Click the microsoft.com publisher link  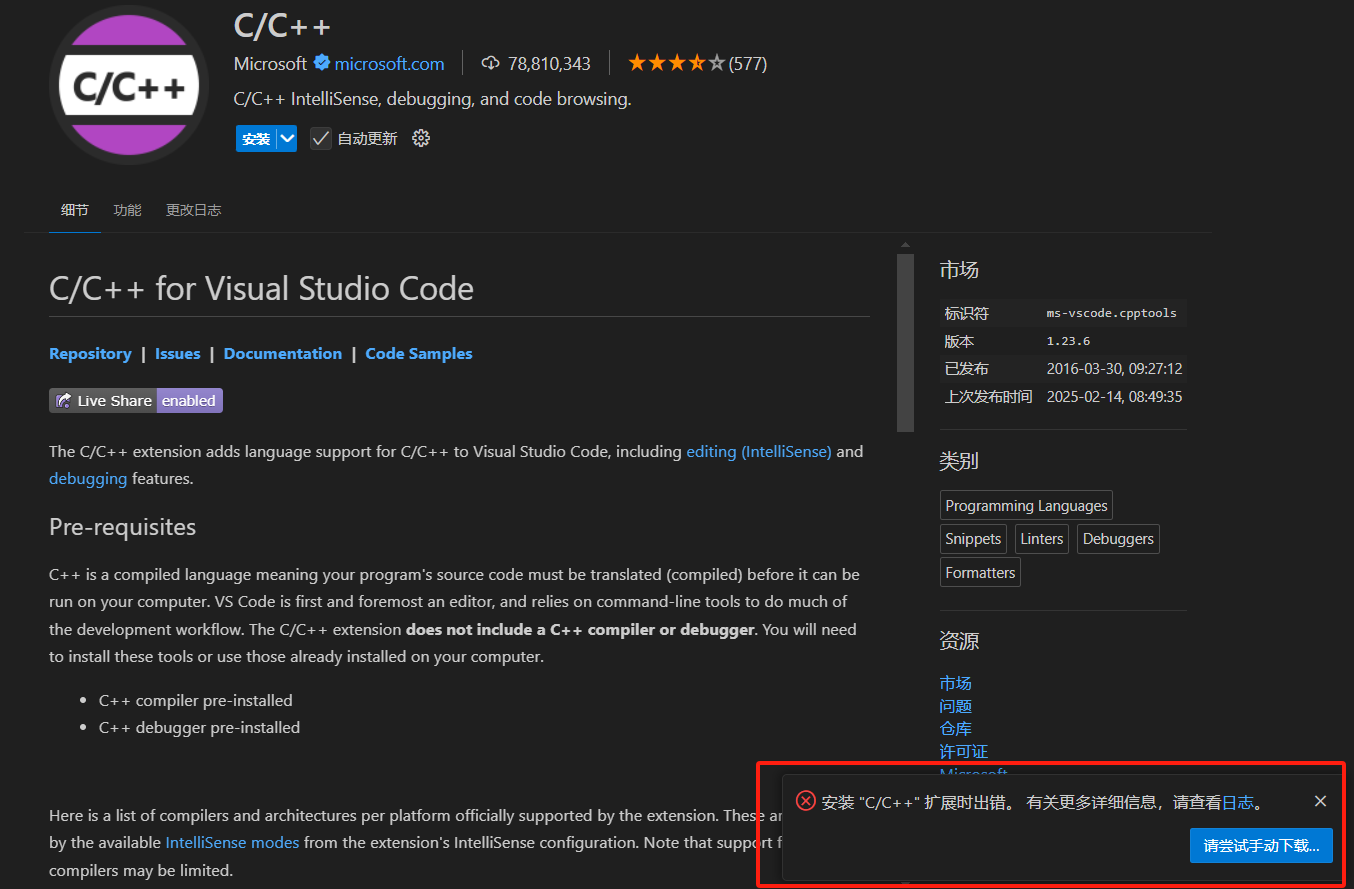[389, 63]
